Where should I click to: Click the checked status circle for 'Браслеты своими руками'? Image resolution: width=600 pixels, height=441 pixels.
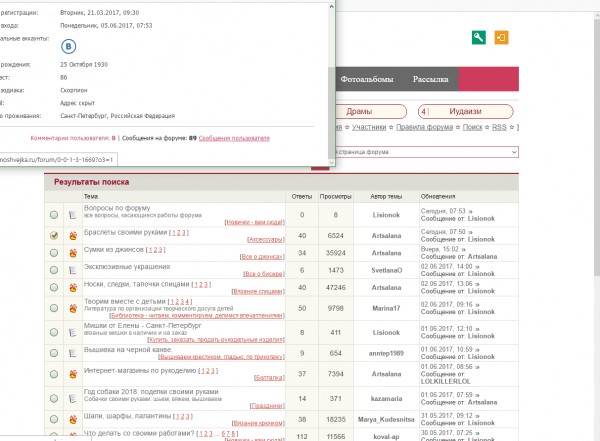[54, 235]
